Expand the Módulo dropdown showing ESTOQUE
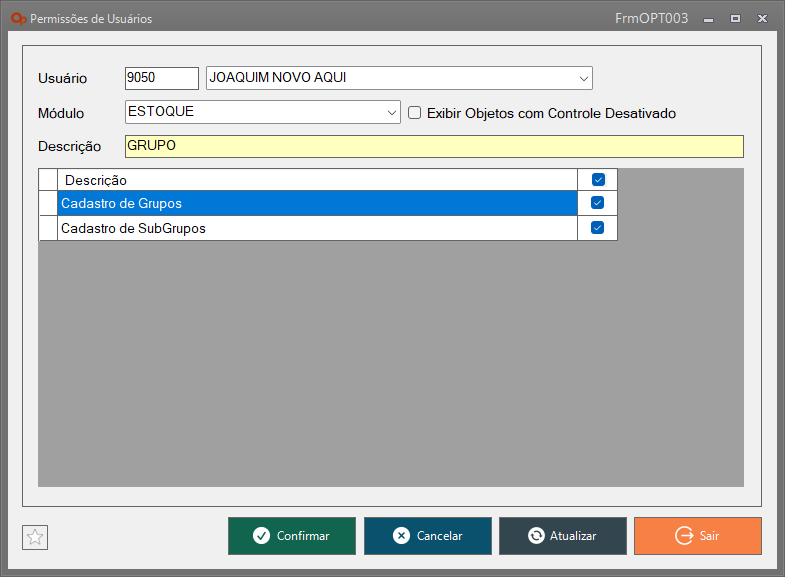Screen dimensions: 785x577 (392, 112)
